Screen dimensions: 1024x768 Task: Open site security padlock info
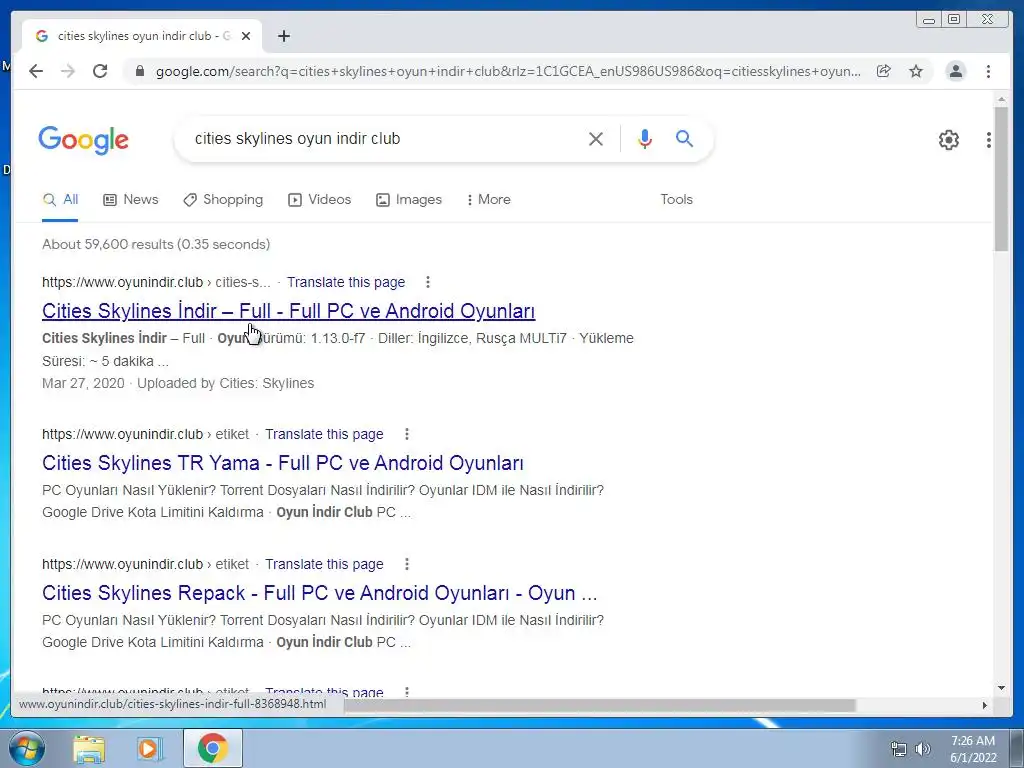pyautogui.click(x=140, y=71)
